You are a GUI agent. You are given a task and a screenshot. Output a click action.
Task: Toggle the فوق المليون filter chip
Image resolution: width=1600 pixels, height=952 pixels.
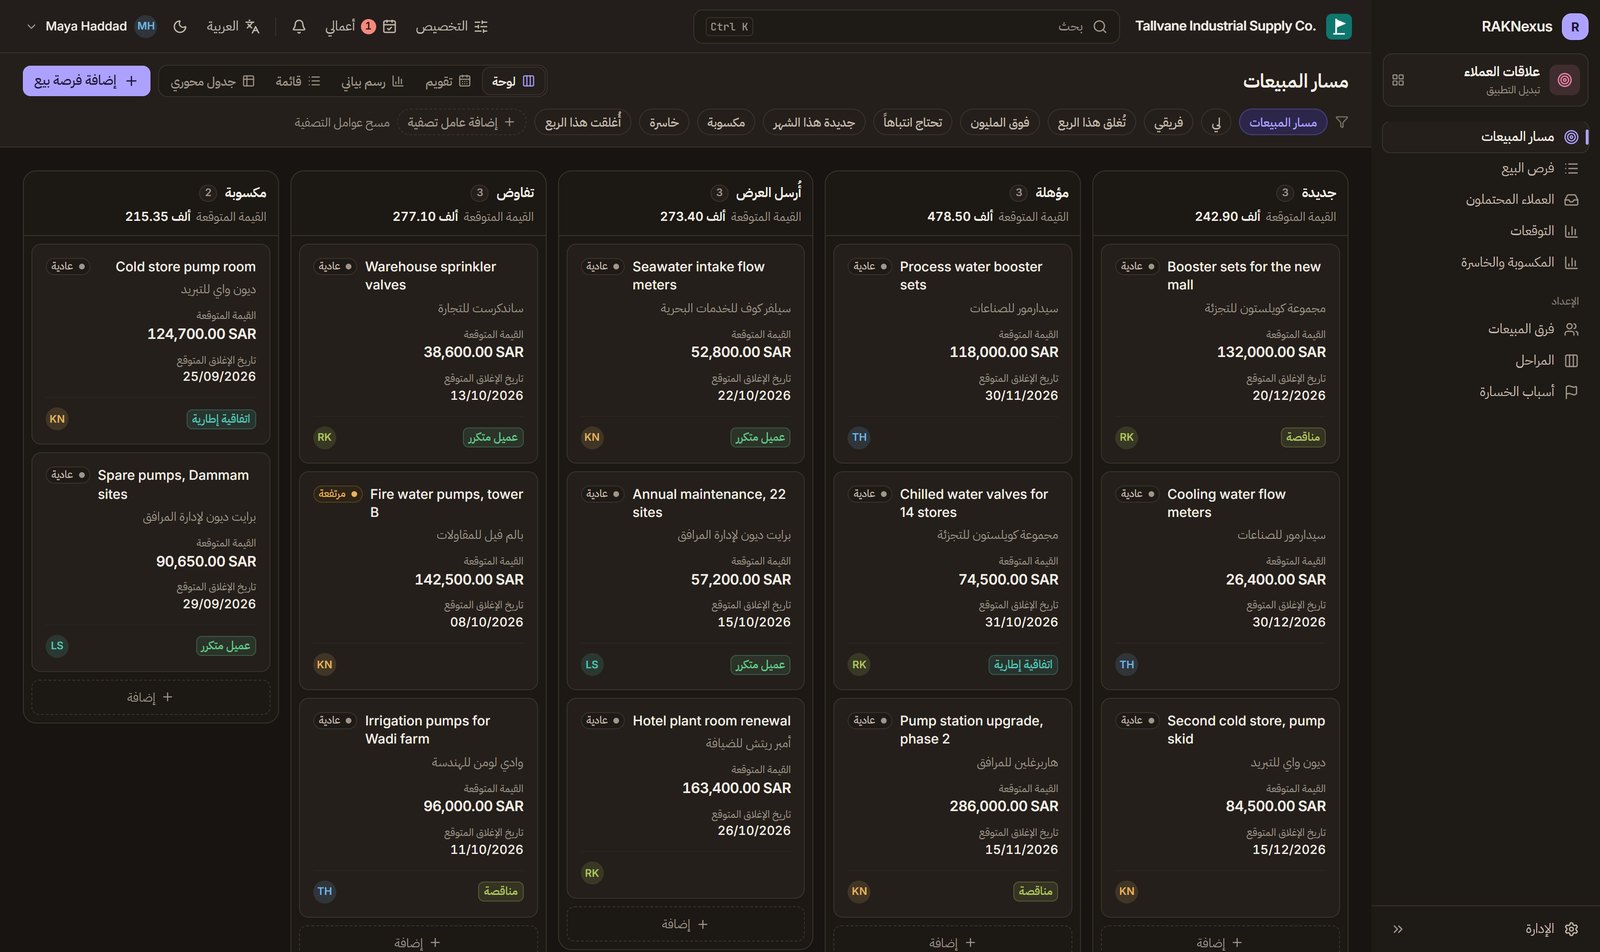click(1000, 122)
